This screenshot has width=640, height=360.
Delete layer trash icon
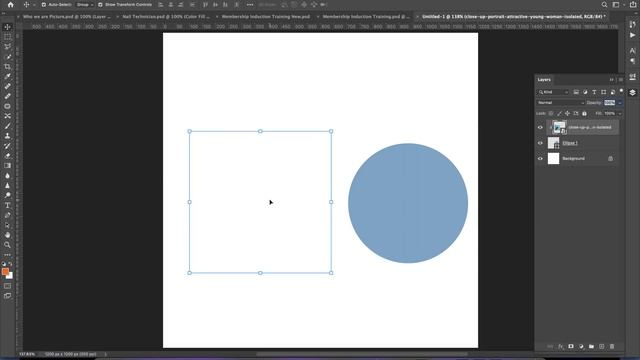click(611, 346)
